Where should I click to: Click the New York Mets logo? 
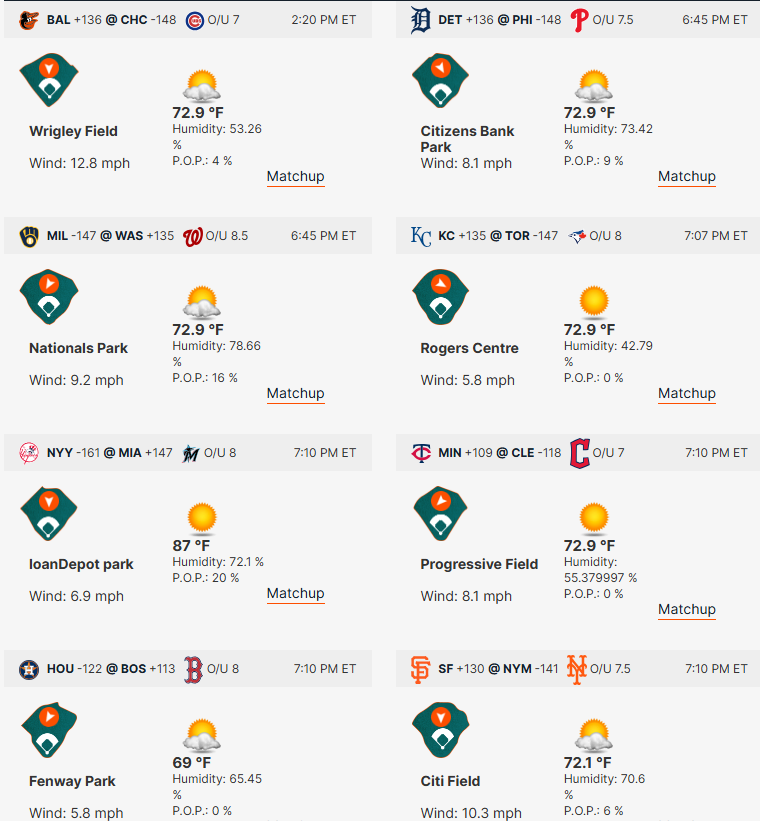577,670
